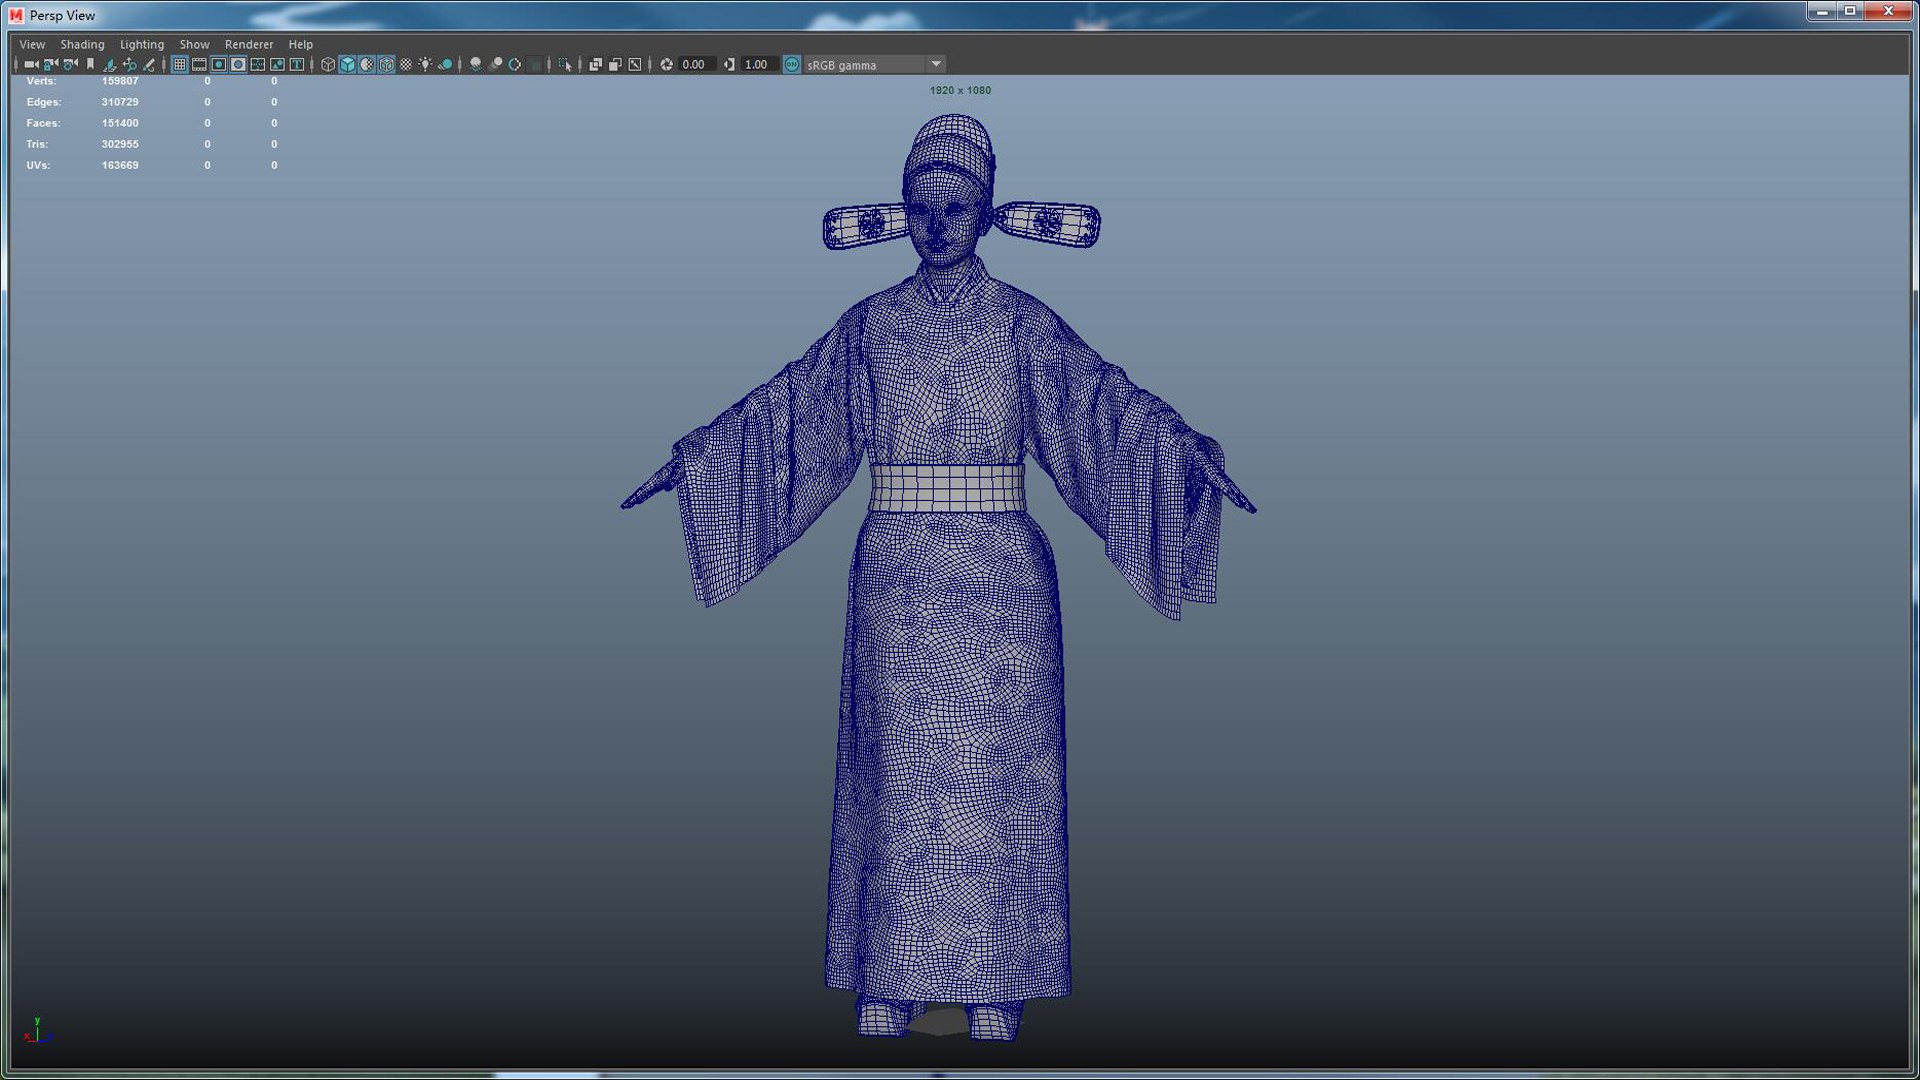Toggle Wireframe on Shaded
1920x1080 pixels.
pyautogui.click(x=386, y=64)
